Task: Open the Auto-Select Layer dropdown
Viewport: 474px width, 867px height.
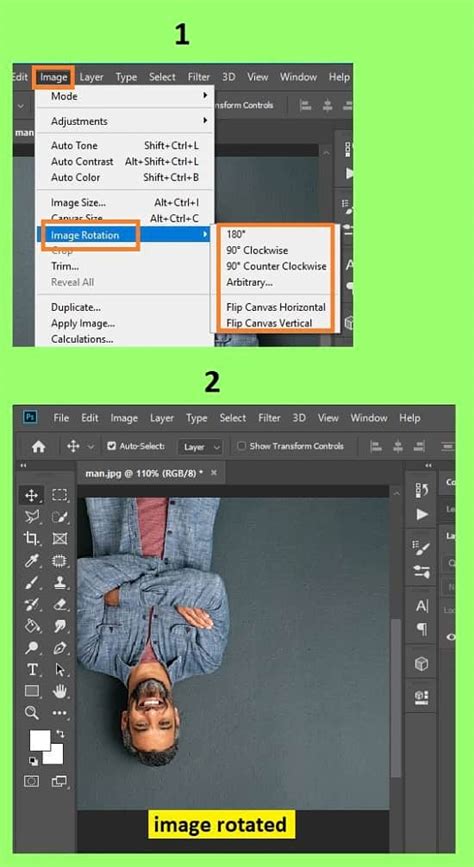Action: (200, 447)
